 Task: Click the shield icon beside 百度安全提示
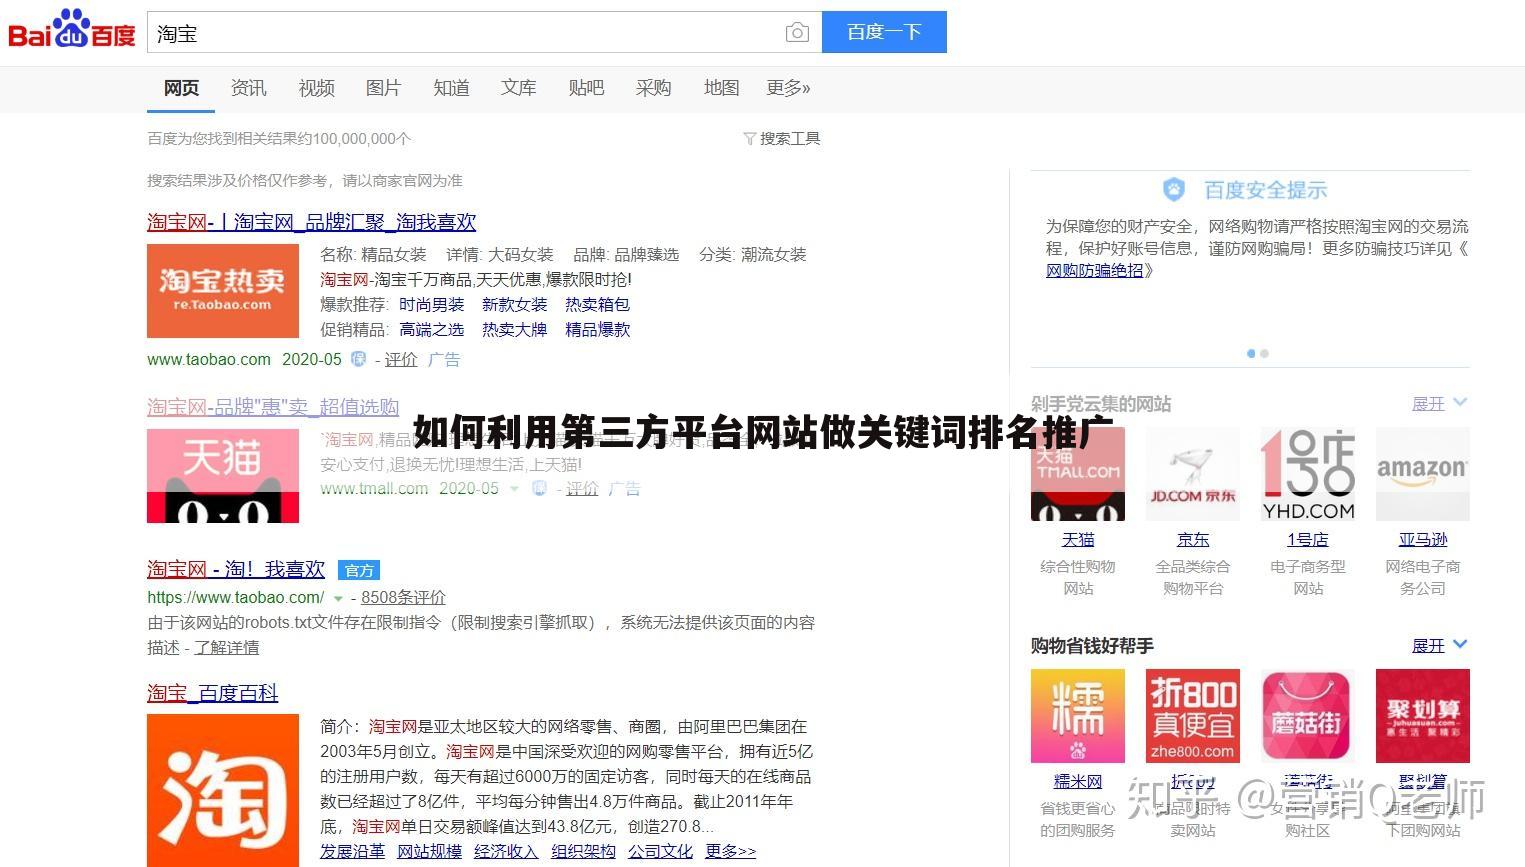pos(1174,189)
